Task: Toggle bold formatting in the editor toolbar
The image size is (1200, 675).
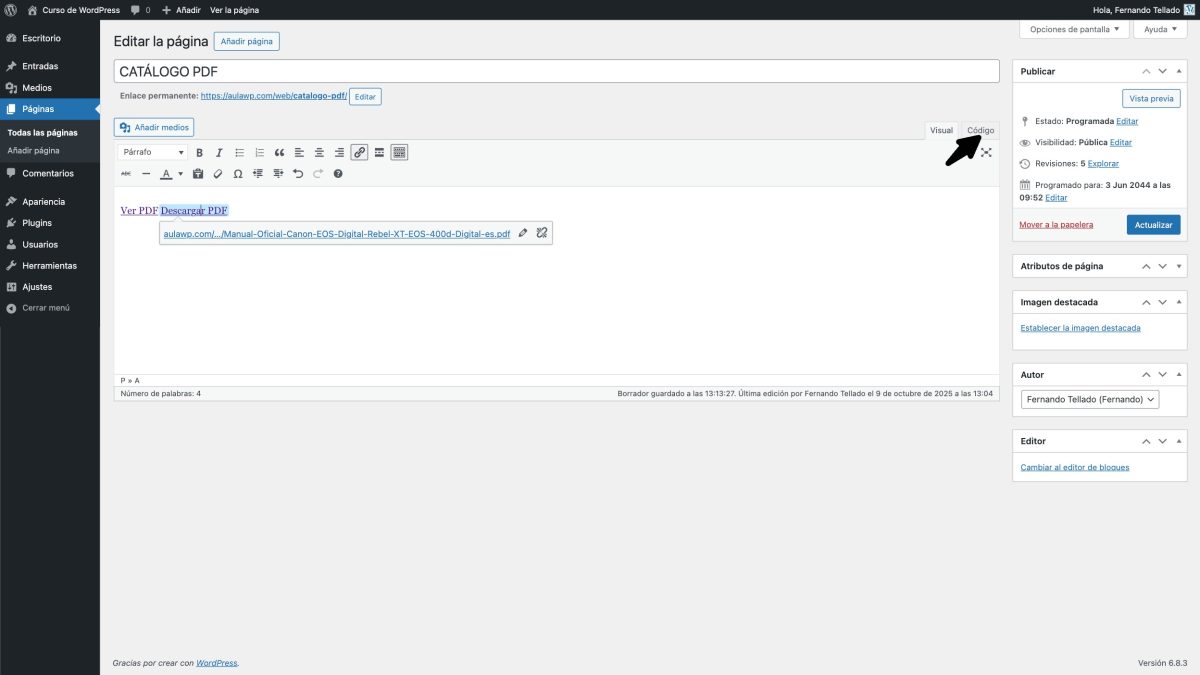Action: tap(199, 153)
